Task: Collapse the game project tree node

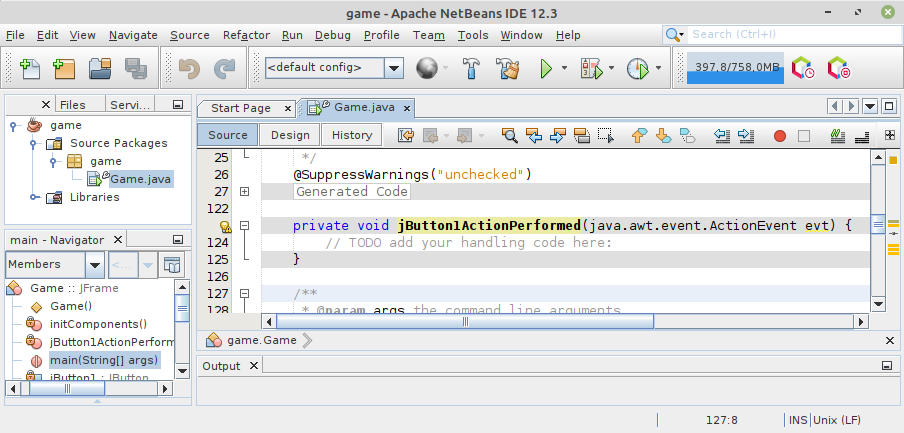Action: click(13, 125)
